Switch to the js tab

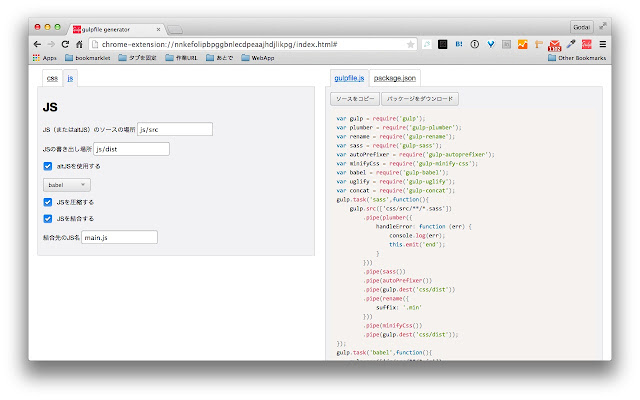click(x=70, y=78)
